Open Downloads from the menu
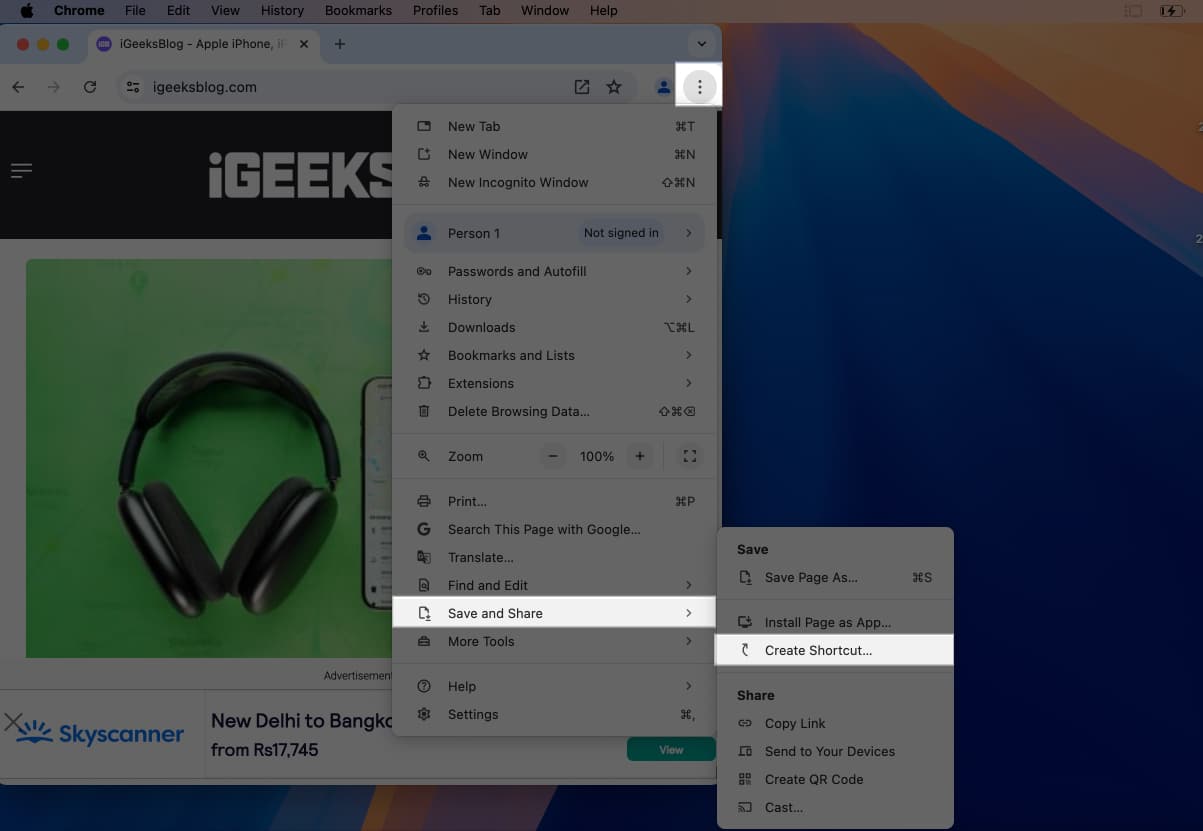This screenshot has height=831, width=1203. tap(555, 327)
